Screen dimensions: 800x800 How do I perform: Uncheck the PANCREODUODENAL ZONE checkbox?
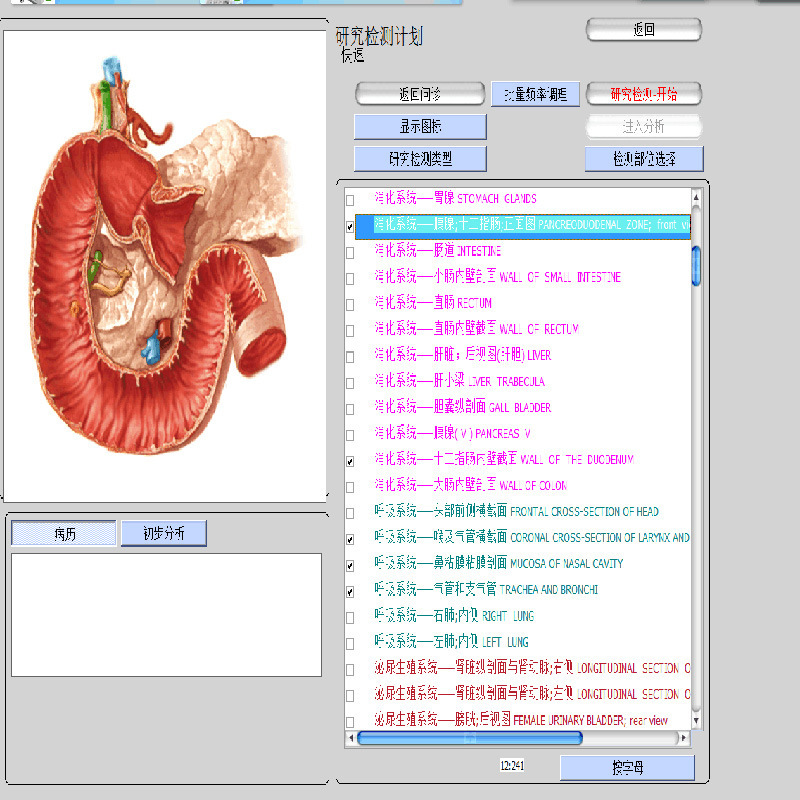point(349,227)
